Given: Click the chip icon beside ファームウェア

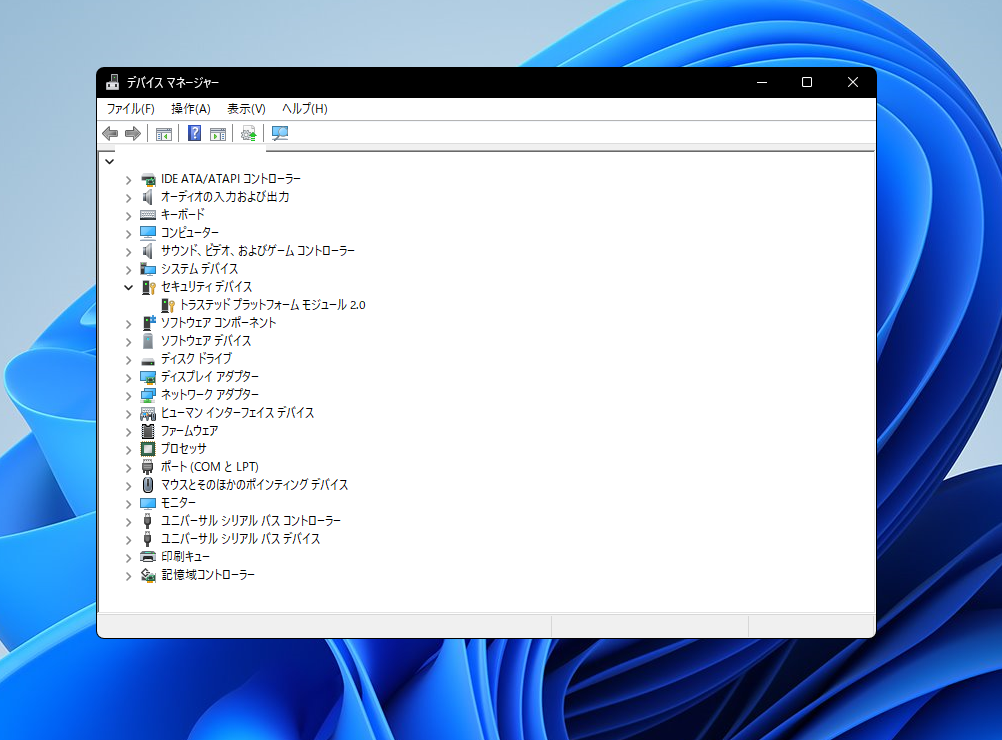Looking at the screenshot, I should pyautogui.click(x=148, y=431).
